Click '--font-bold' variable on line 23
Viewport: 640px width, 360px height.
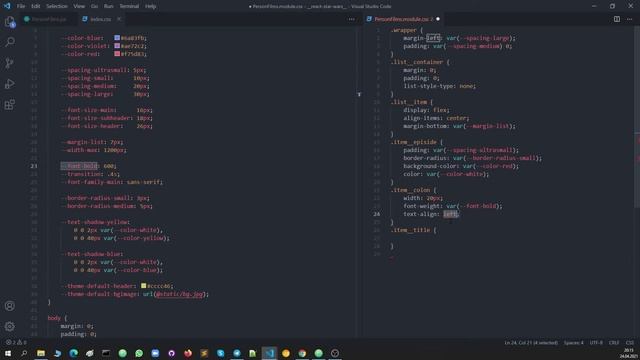[79, 166]
